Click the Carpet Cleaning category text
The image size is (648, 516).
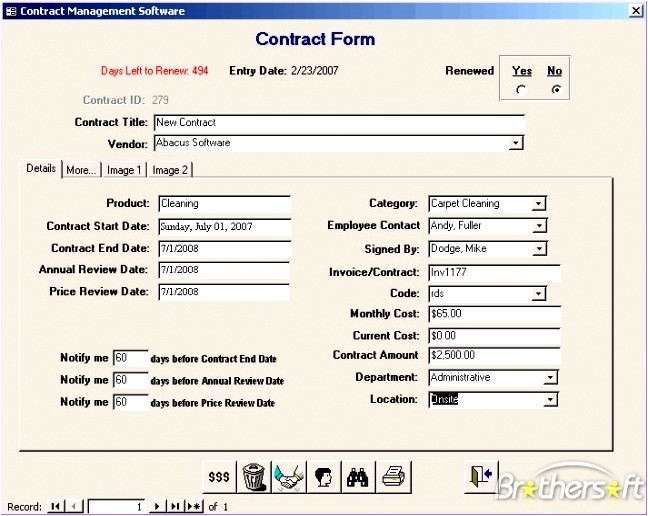coord(465,204)
